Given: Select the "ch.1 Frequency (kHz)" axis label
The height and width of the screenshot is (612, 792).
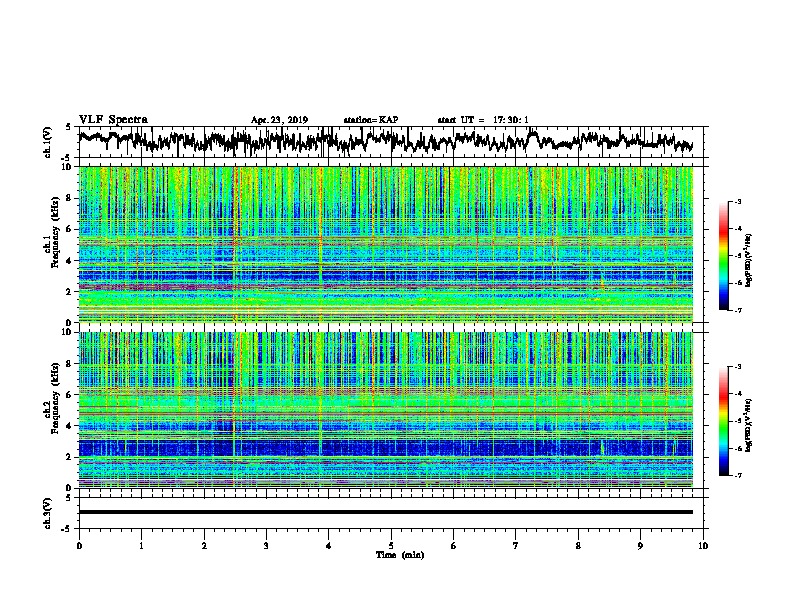Looking at the screenshot, I should pyautogui.click(x=52, y=233).
